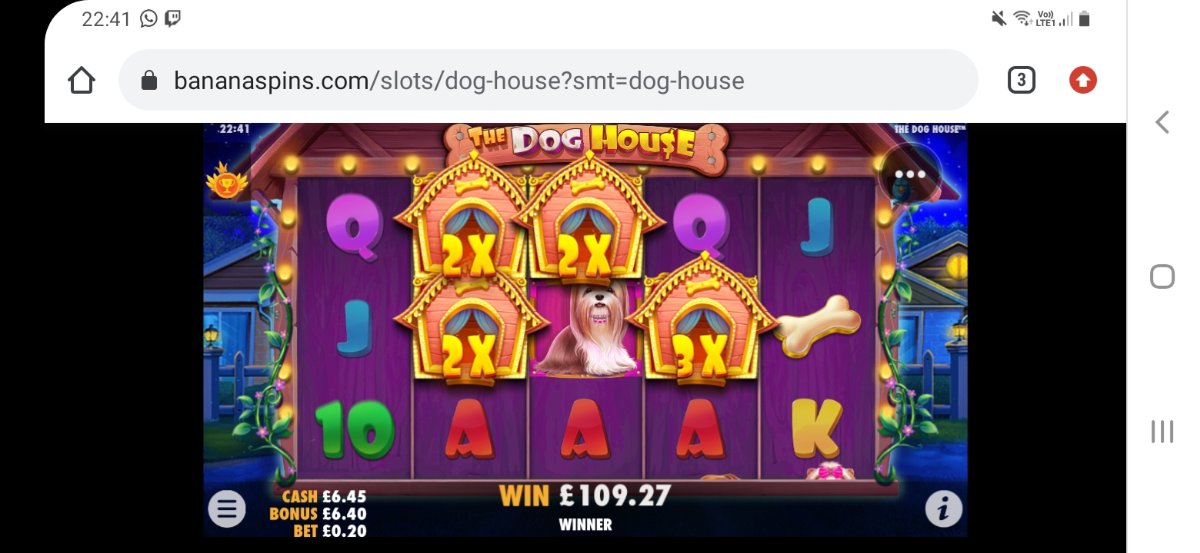Tap the Android back navigation chevron
Viewport: 1200px width, 553px height.
click(1162, 122)
